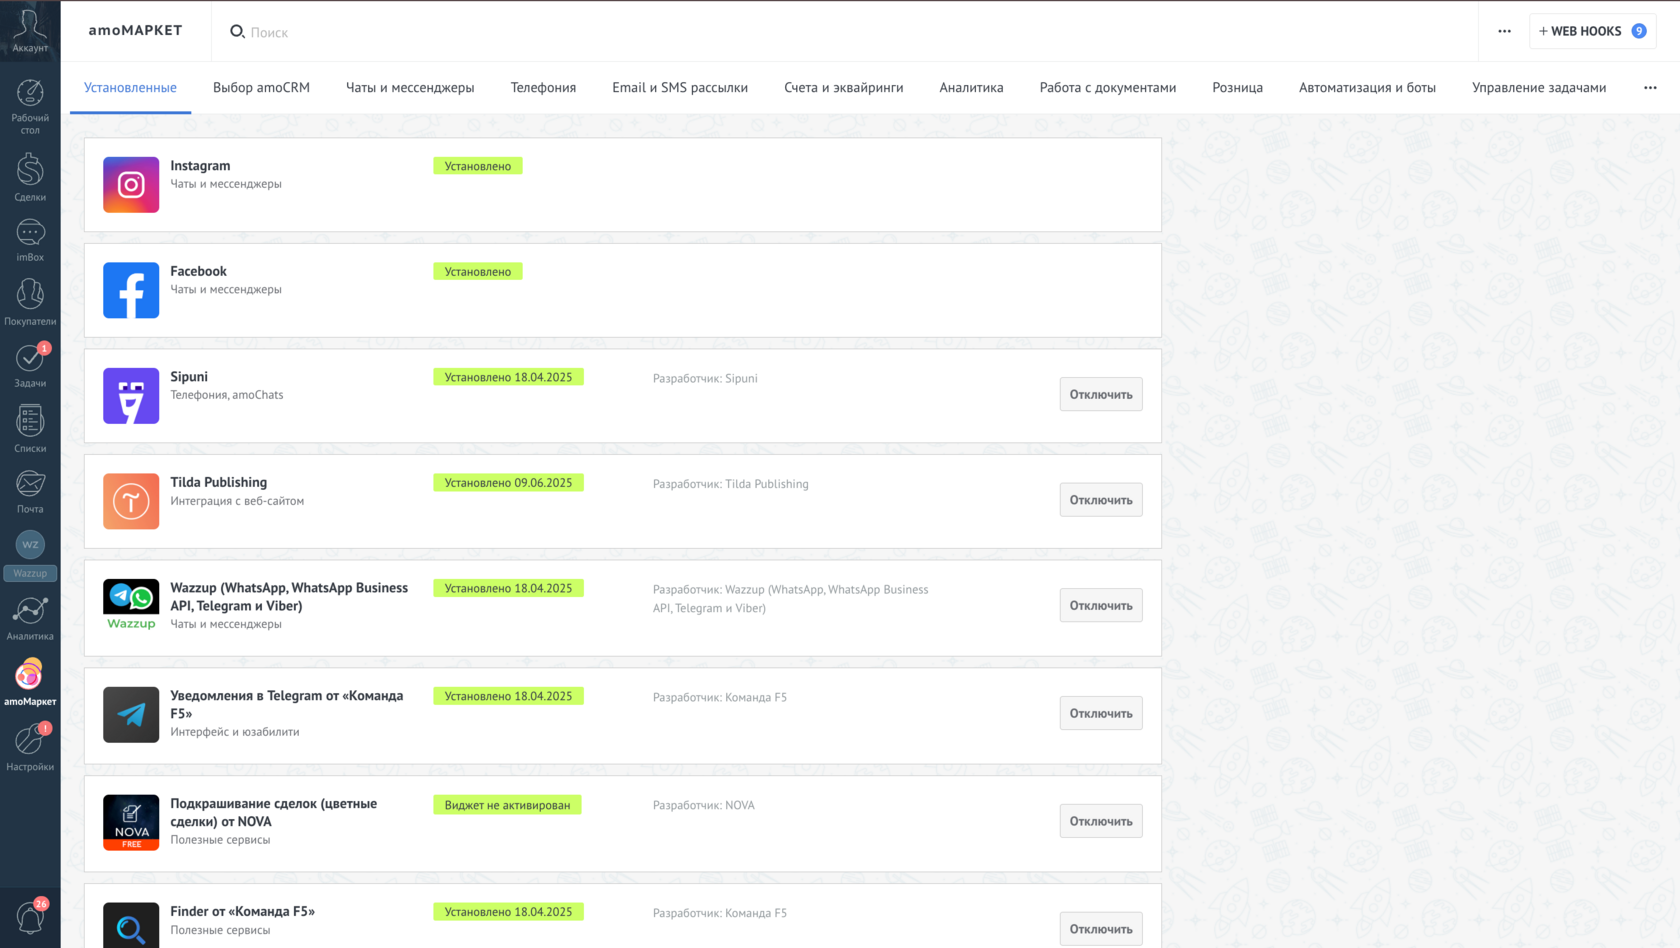Open the Sipuni integration logo
The height and width of the screenshot is (948, 1680).
click(131, 396)
